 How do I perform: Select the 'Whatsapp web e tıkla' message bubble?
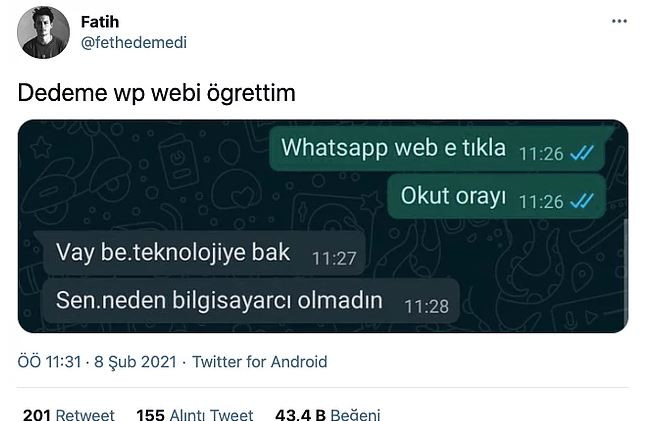(x=439, y=149)
